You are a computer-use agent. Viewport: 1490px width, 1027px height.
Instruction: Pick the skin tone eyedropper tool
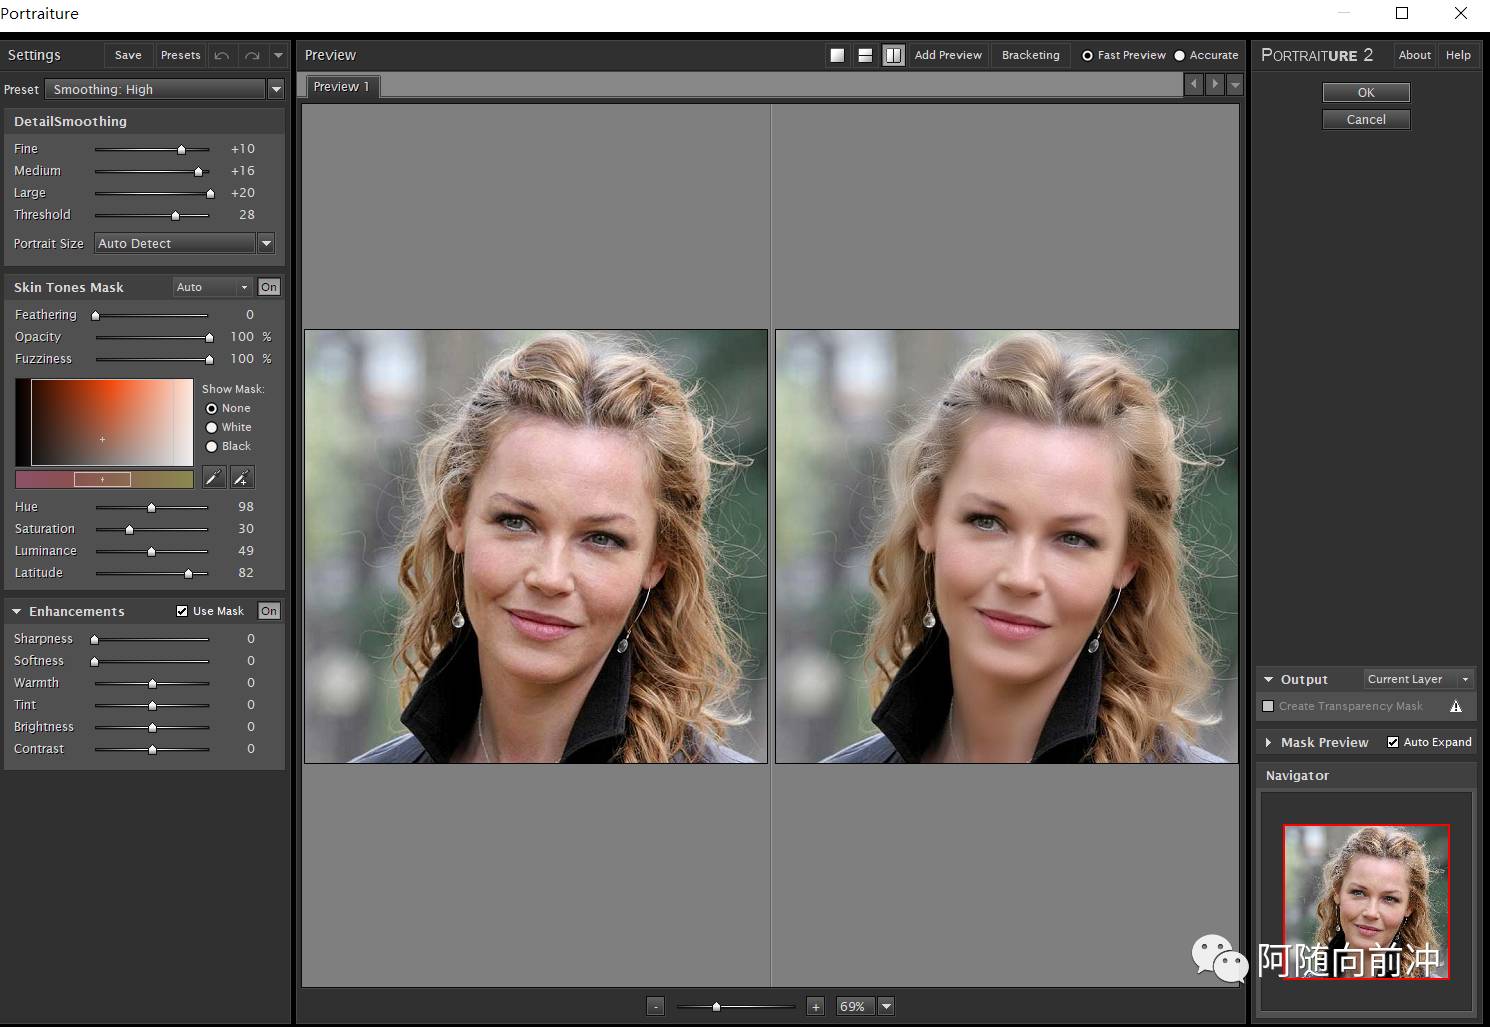click(213, 478)
